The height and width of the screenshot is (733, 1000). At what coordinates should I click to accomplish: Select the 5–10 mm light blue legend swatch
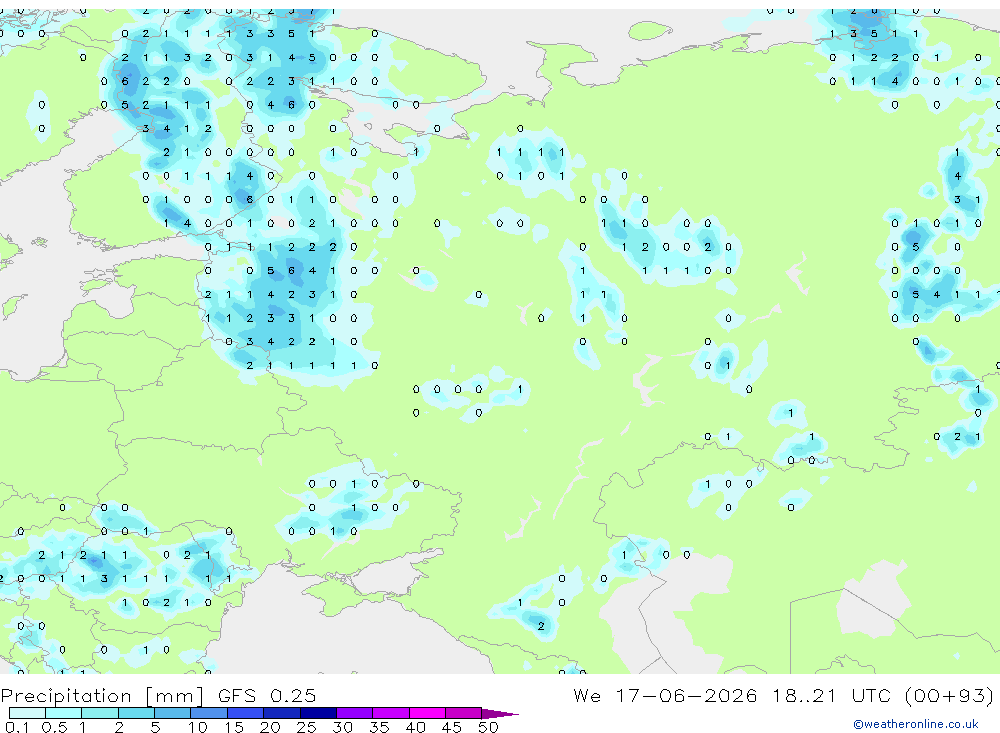click(x=173, y=713)
